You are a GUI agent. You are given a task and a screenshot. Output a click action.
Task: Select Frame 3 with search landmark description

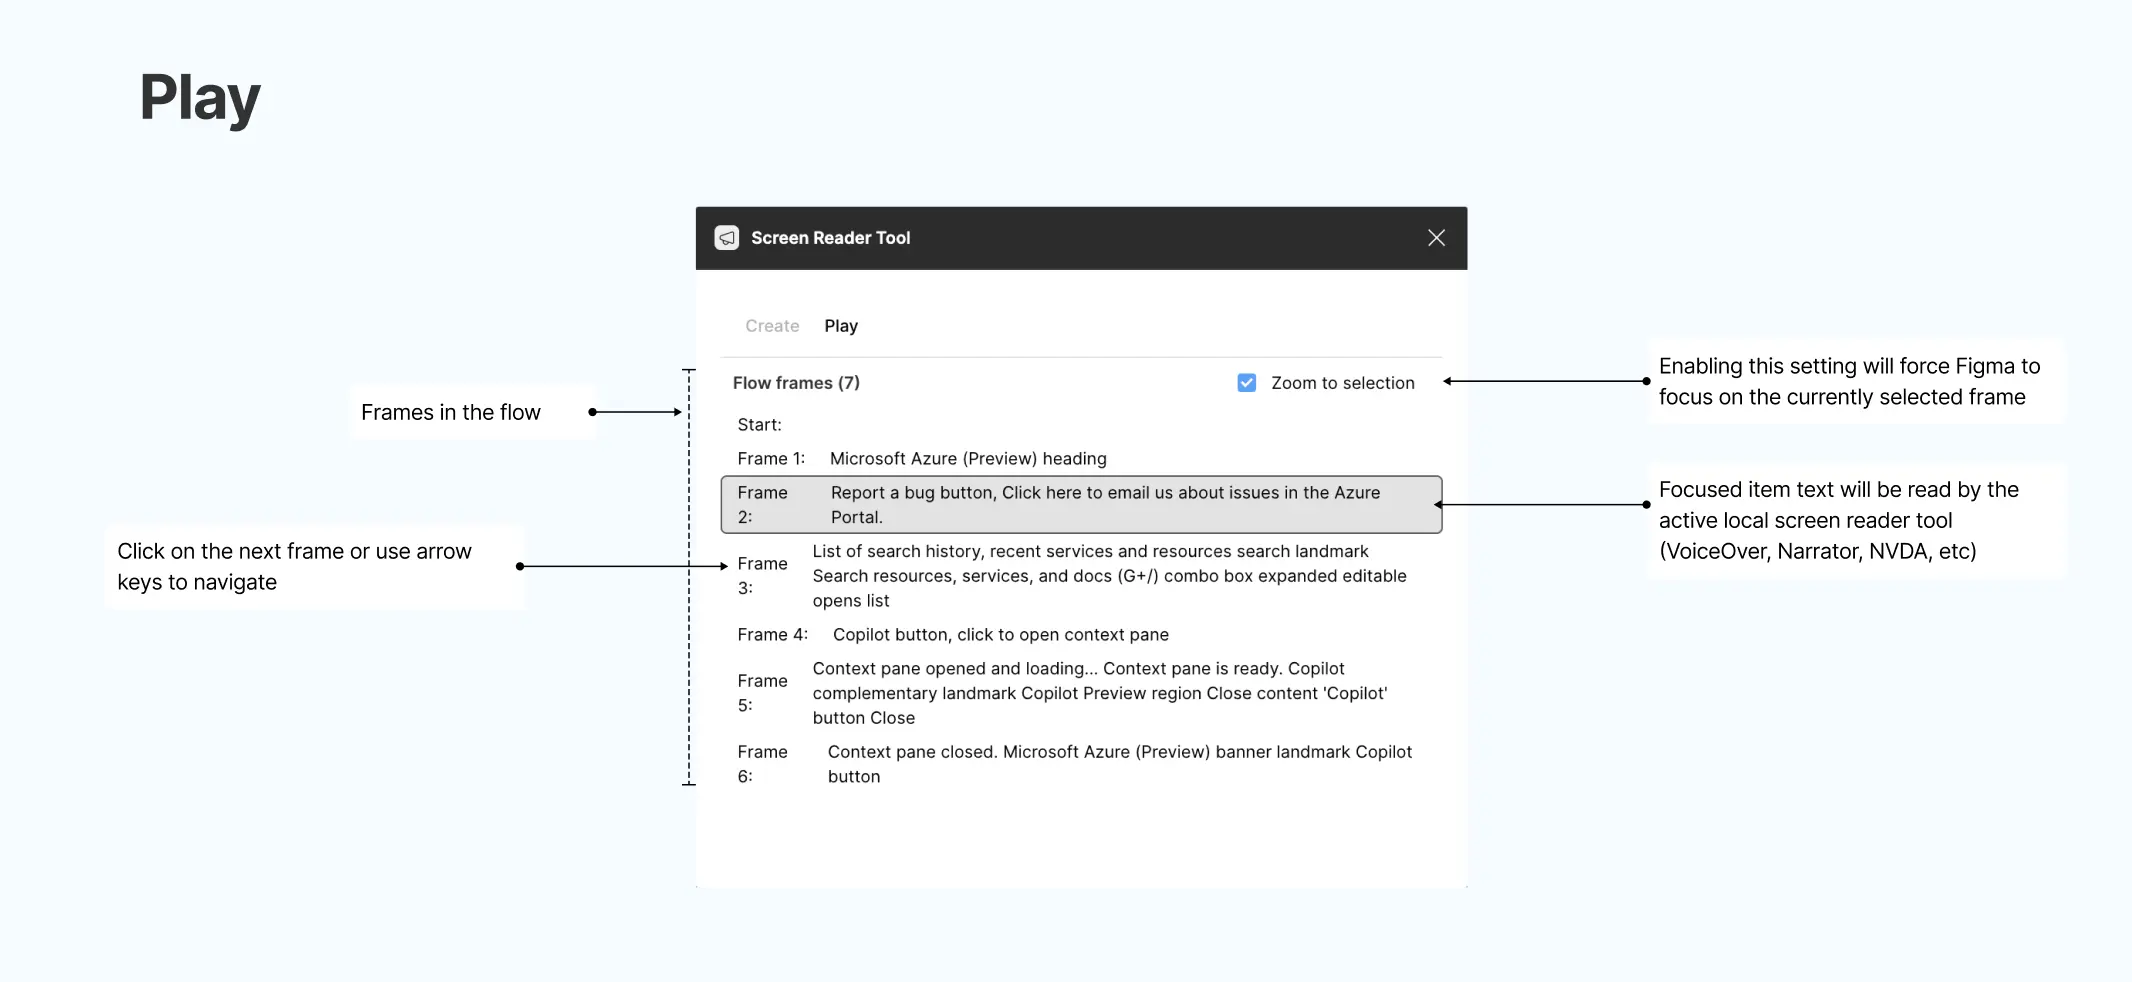tap(1080, 576)
